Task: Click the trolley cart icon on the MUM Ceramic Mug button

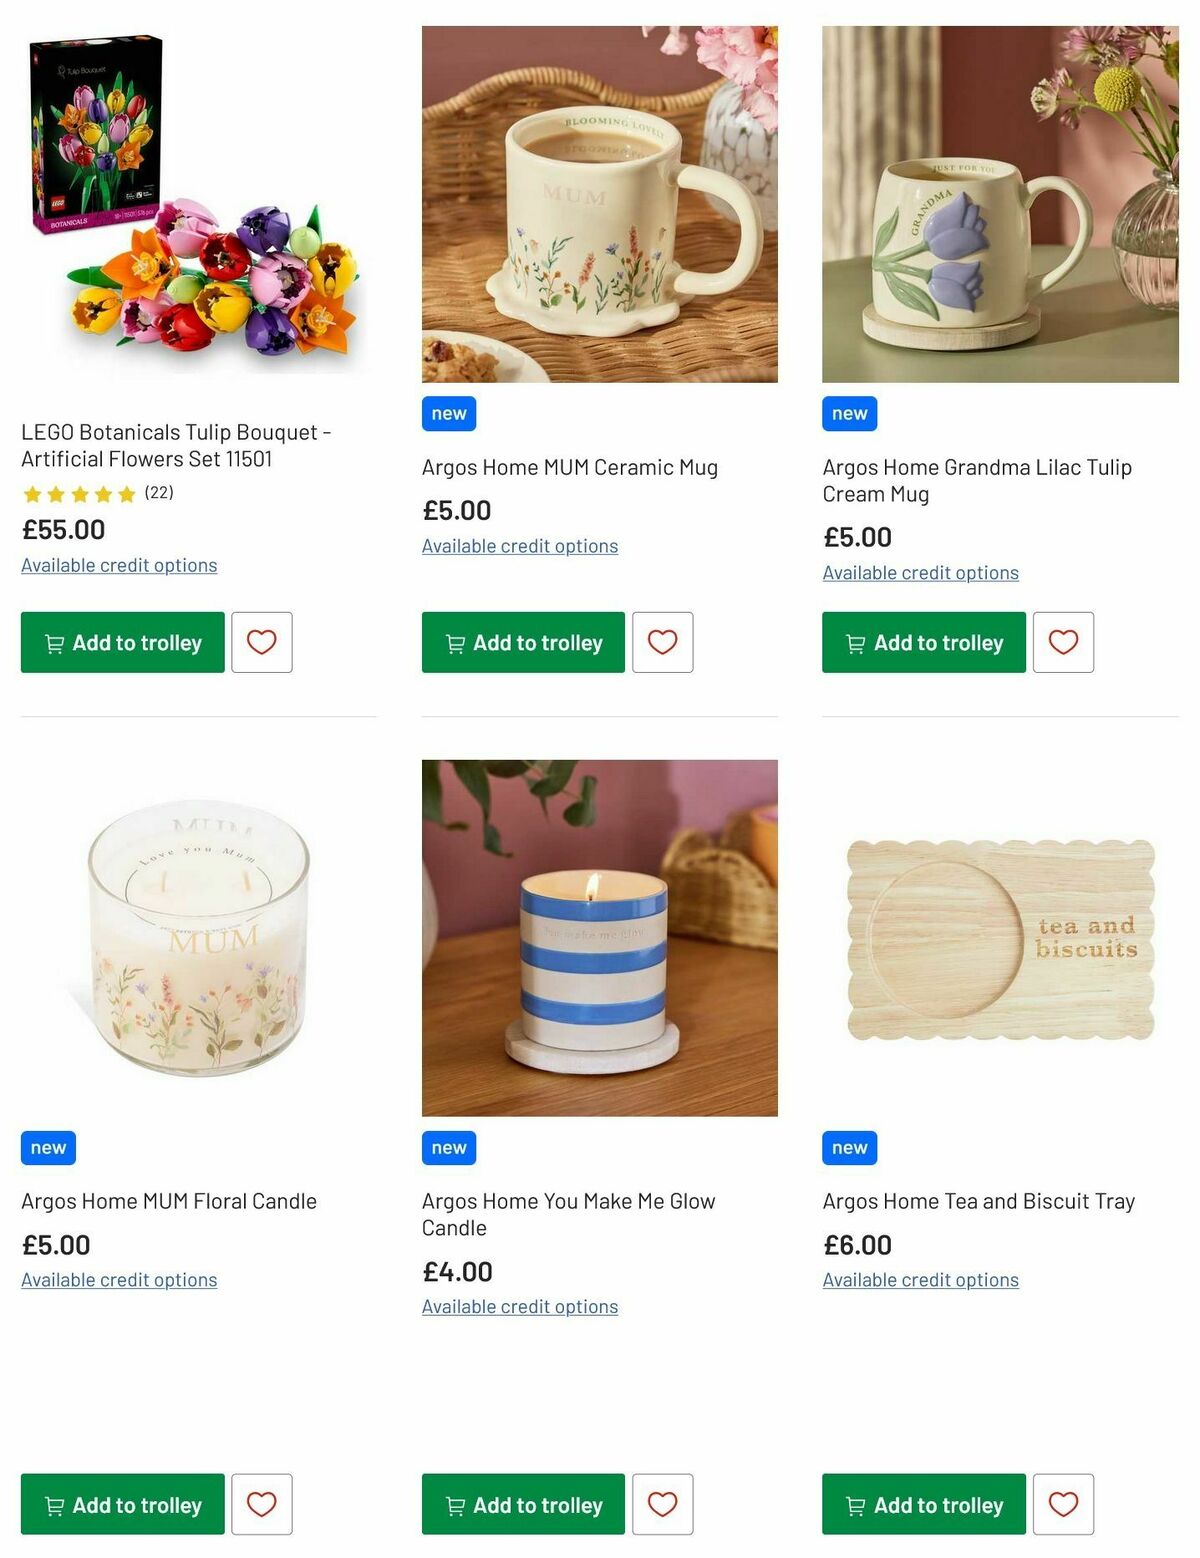Action: (x=457, y=642)
